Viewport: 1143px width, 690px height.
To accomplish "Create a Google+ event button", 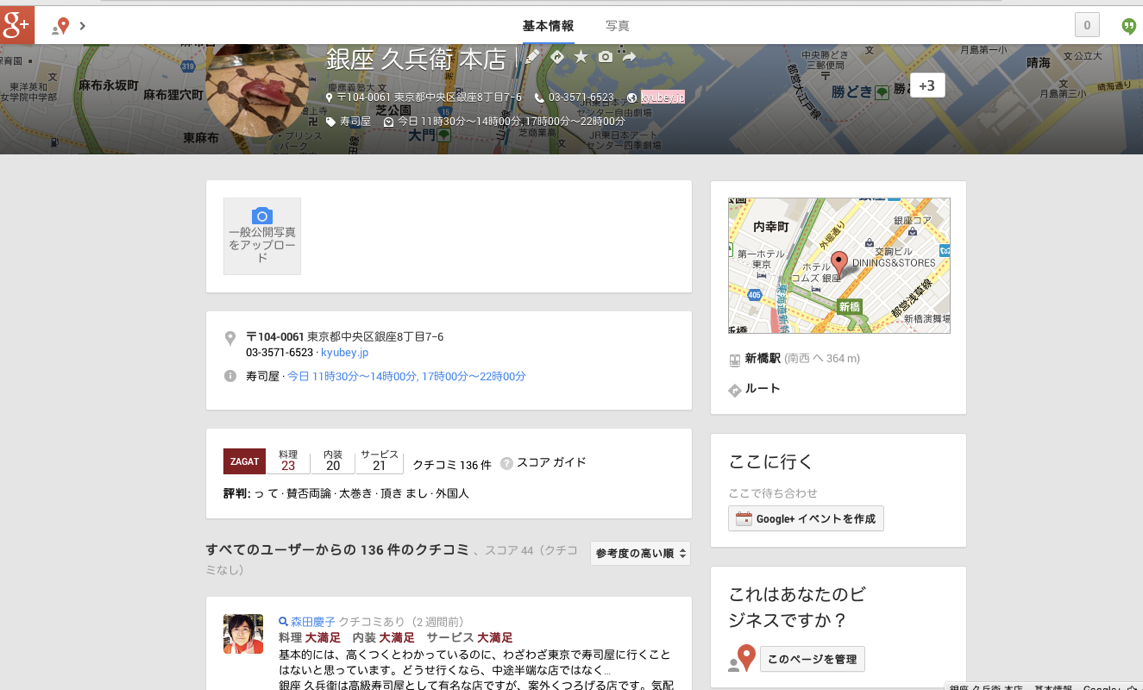I will point(805,519).
